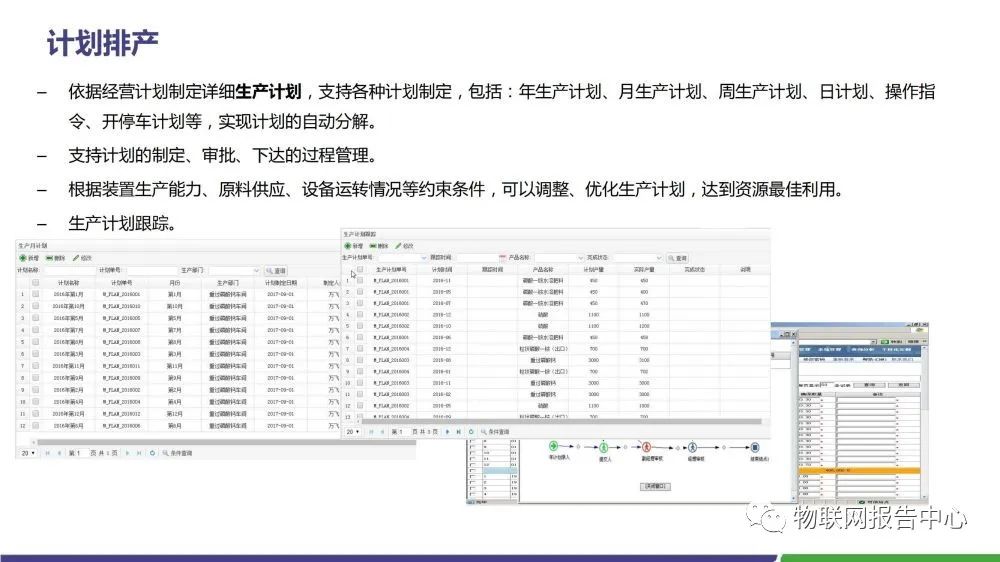
Task: Click the 计划名称 column header in 生产月计划
Action: [68, 283]
